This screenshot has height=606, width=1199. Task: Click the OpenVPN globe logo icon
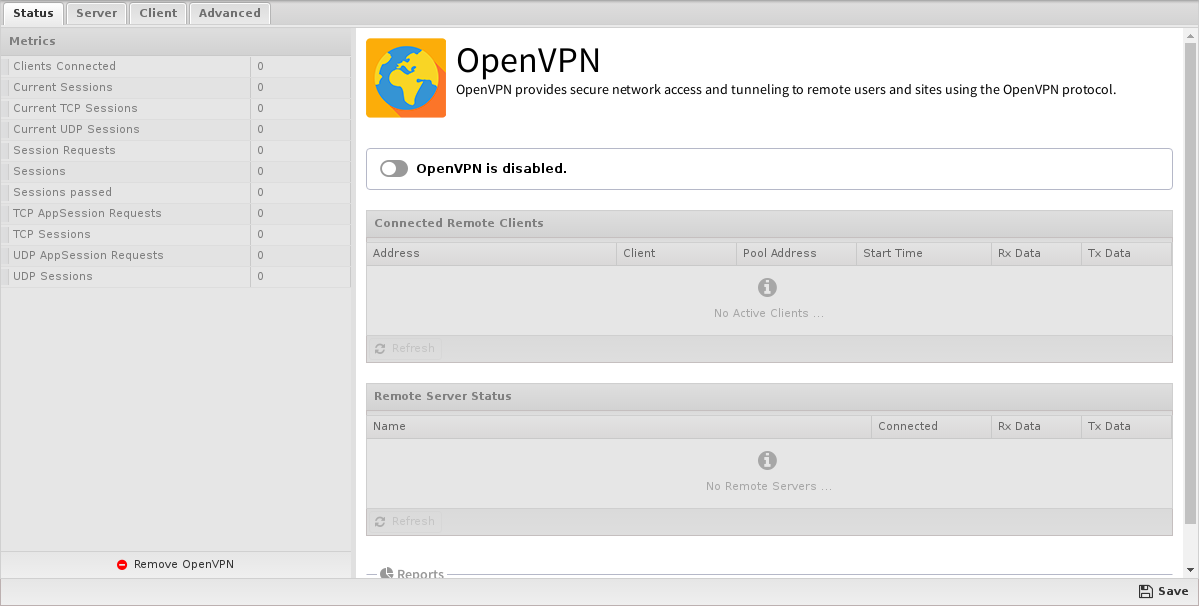coord(405,78)
